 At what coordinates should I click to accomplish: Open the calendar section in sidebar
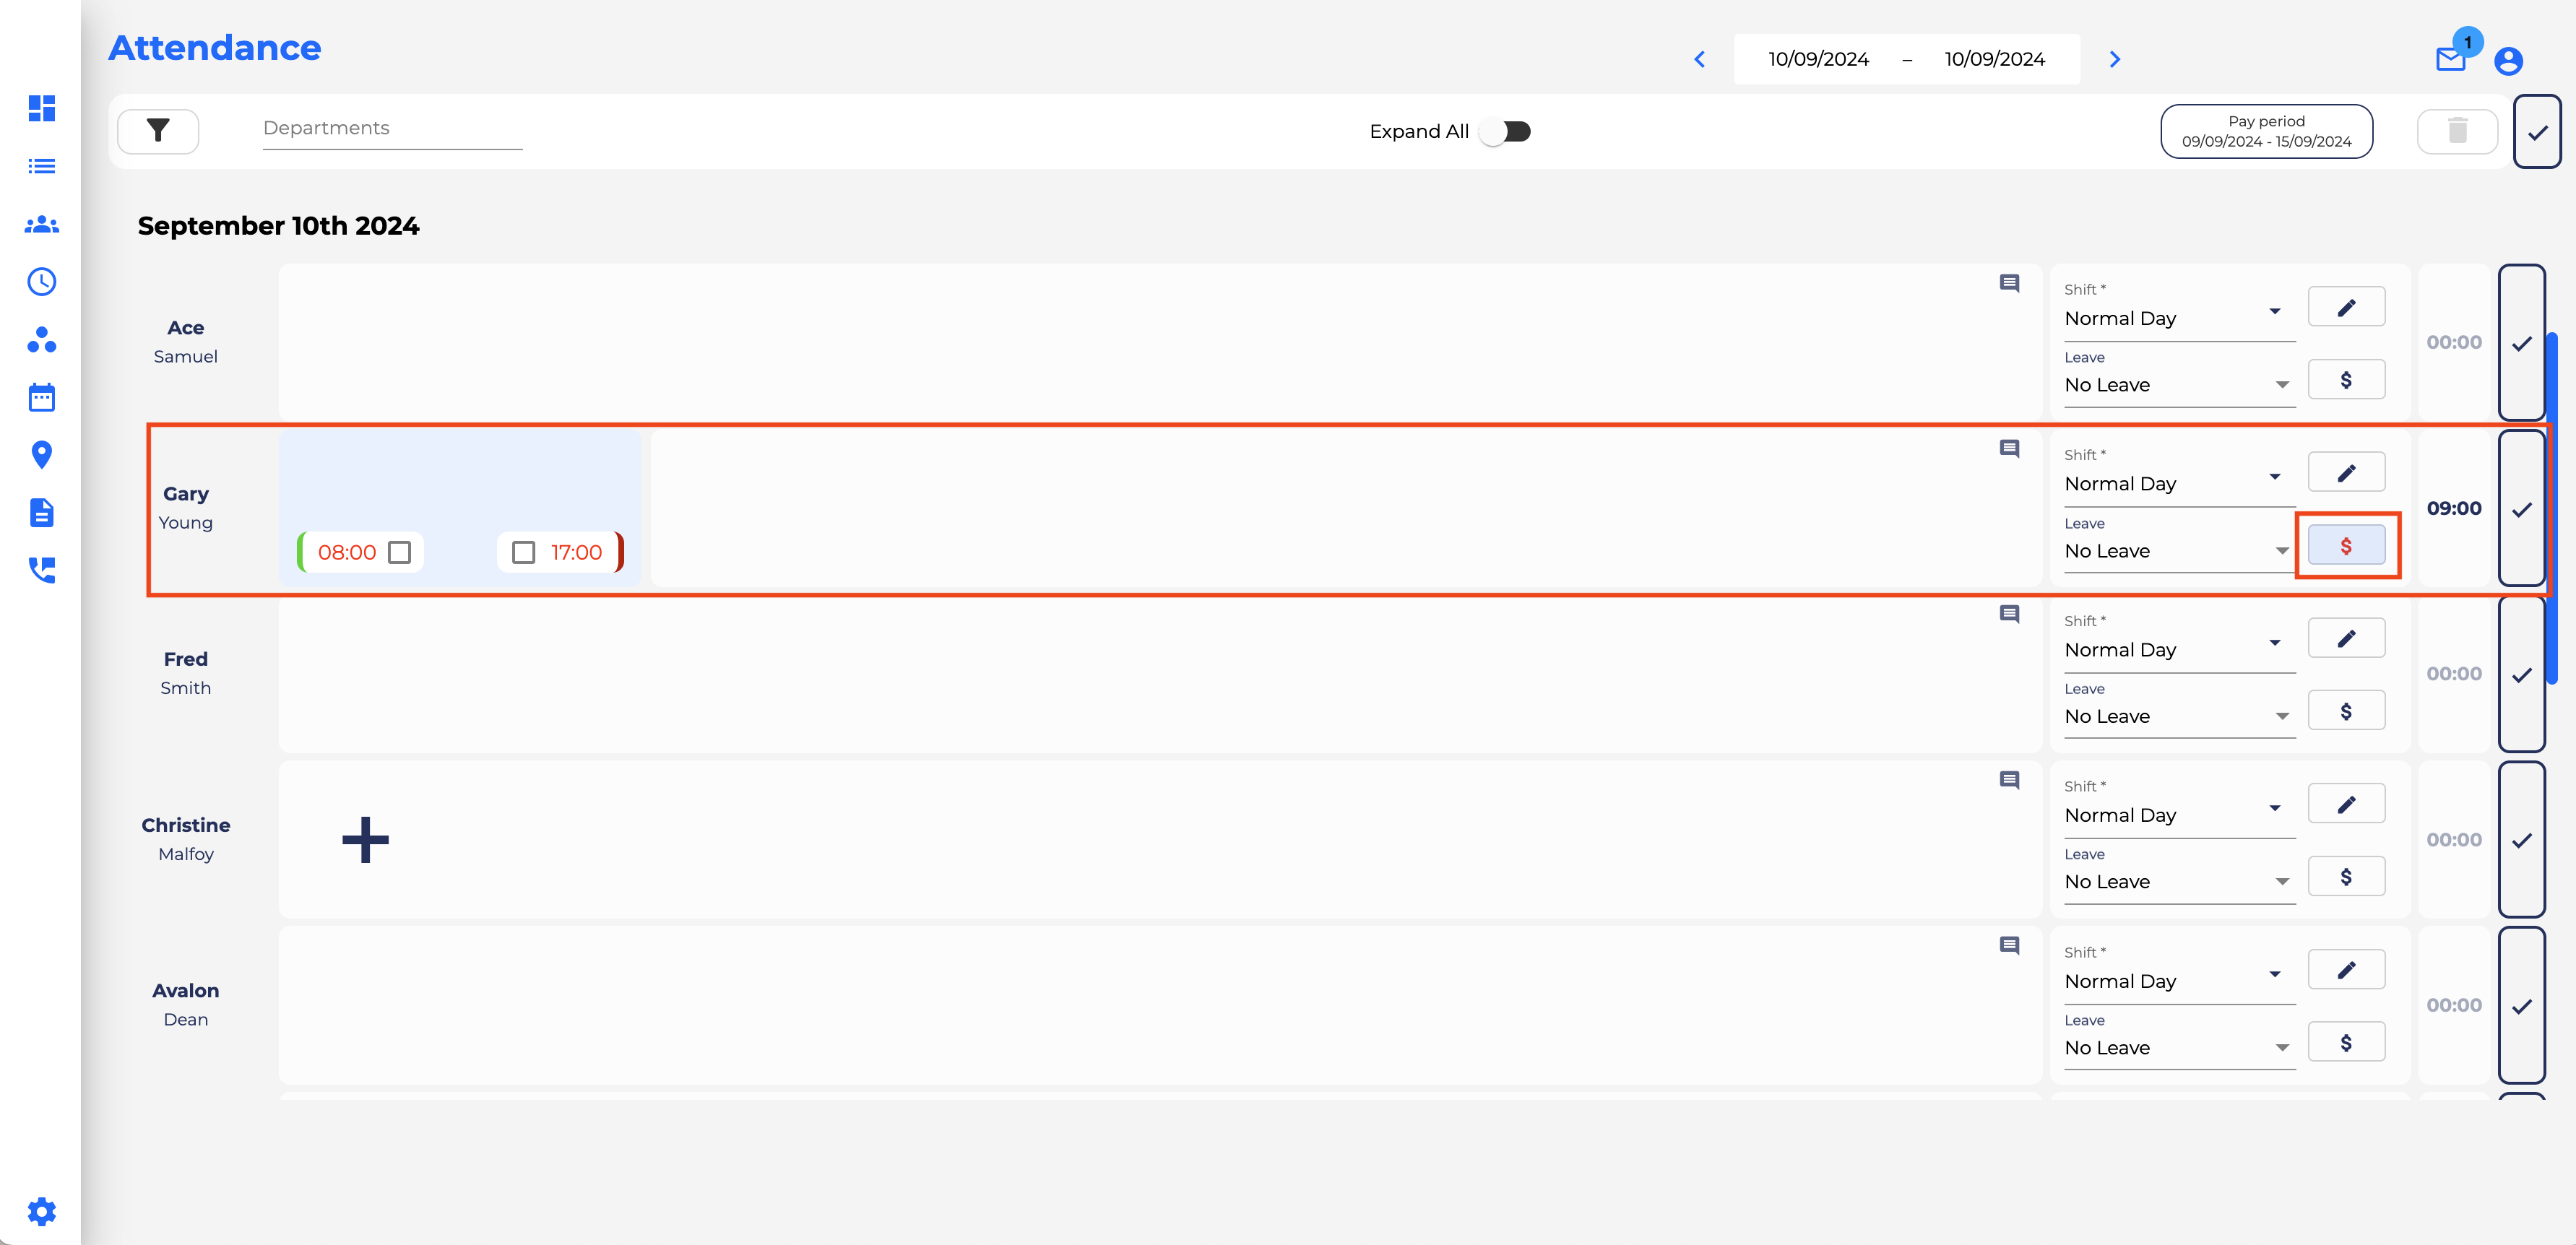click(x=41, y=398)
